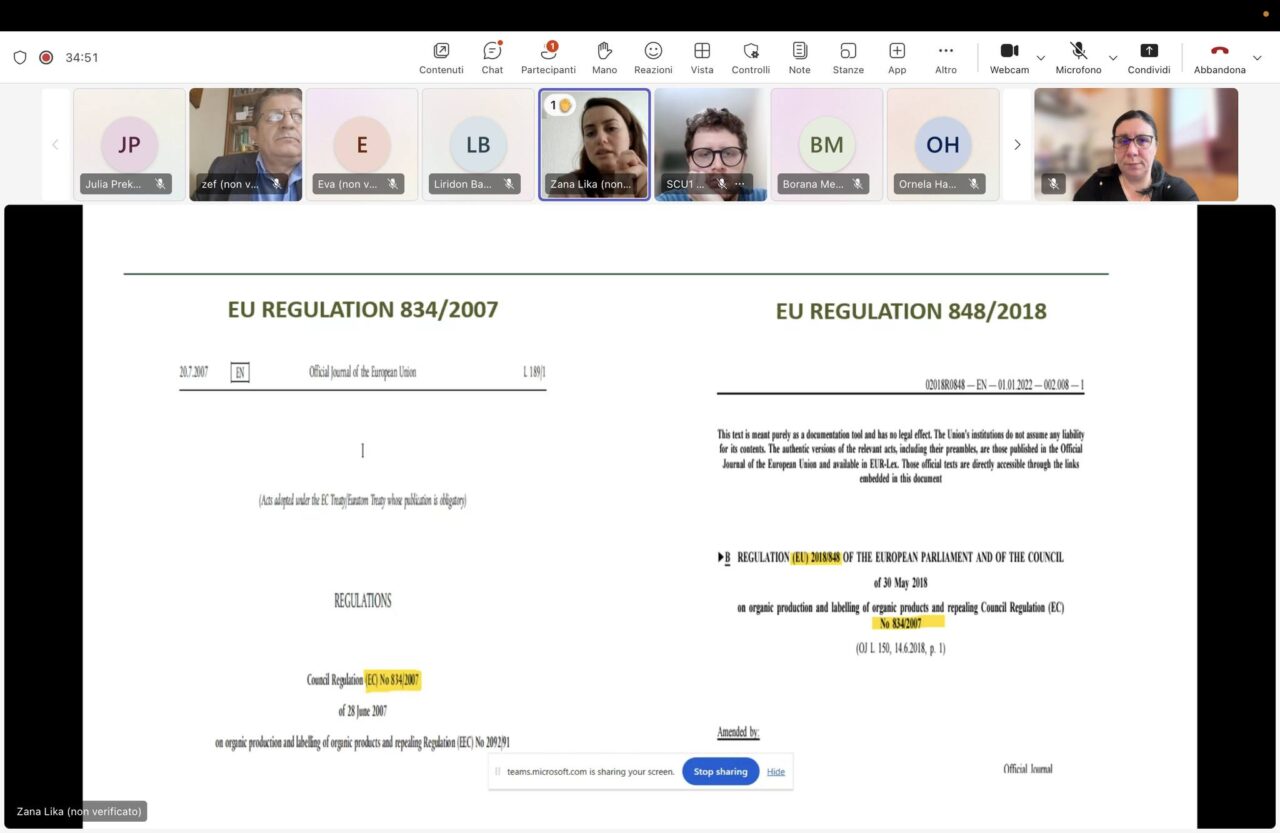Click the red recording indicator
Screen dimensions: 1280x833
click(46, 57)
